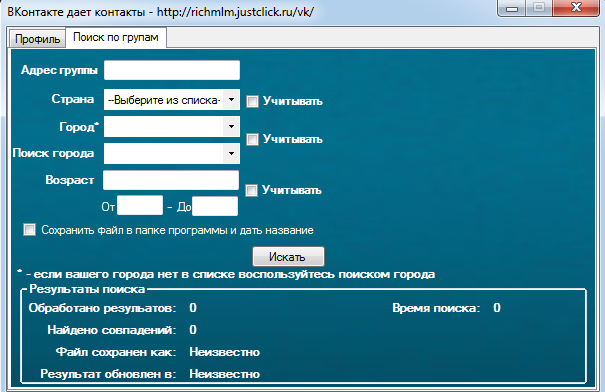The height and width of the screenshot is (392, 605).
Task: Click the Возраст text field
Action: click(171, 180)
